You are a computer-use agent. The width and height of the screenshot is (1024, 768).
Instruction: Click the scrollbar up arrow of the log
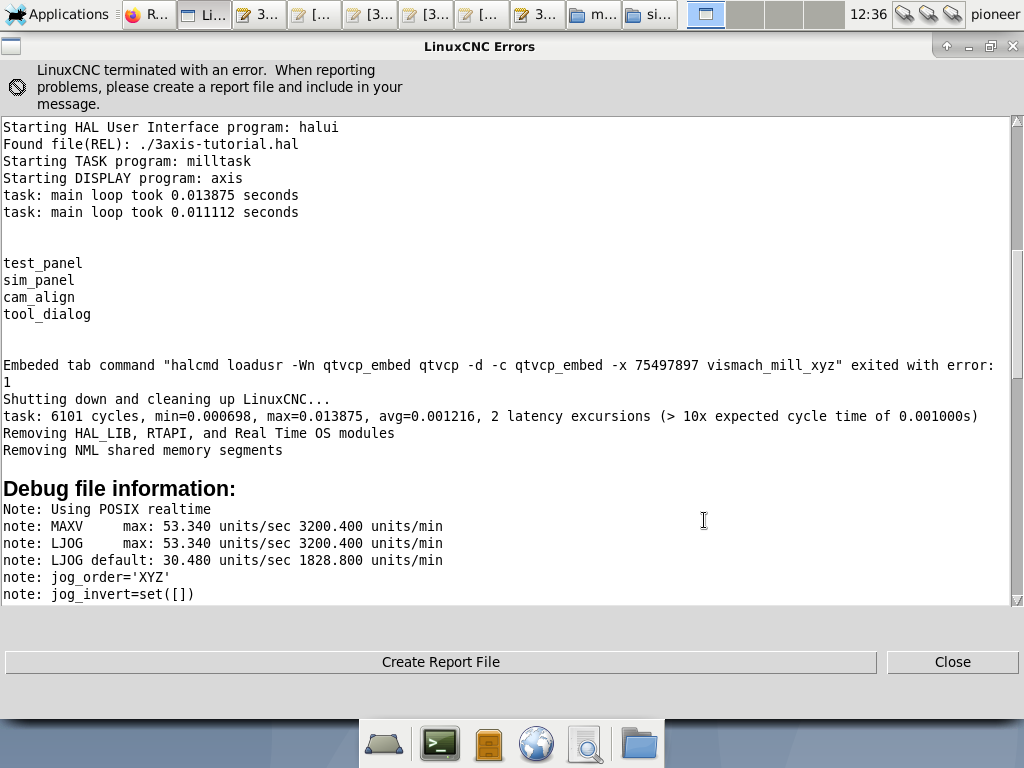(1017, 122)
